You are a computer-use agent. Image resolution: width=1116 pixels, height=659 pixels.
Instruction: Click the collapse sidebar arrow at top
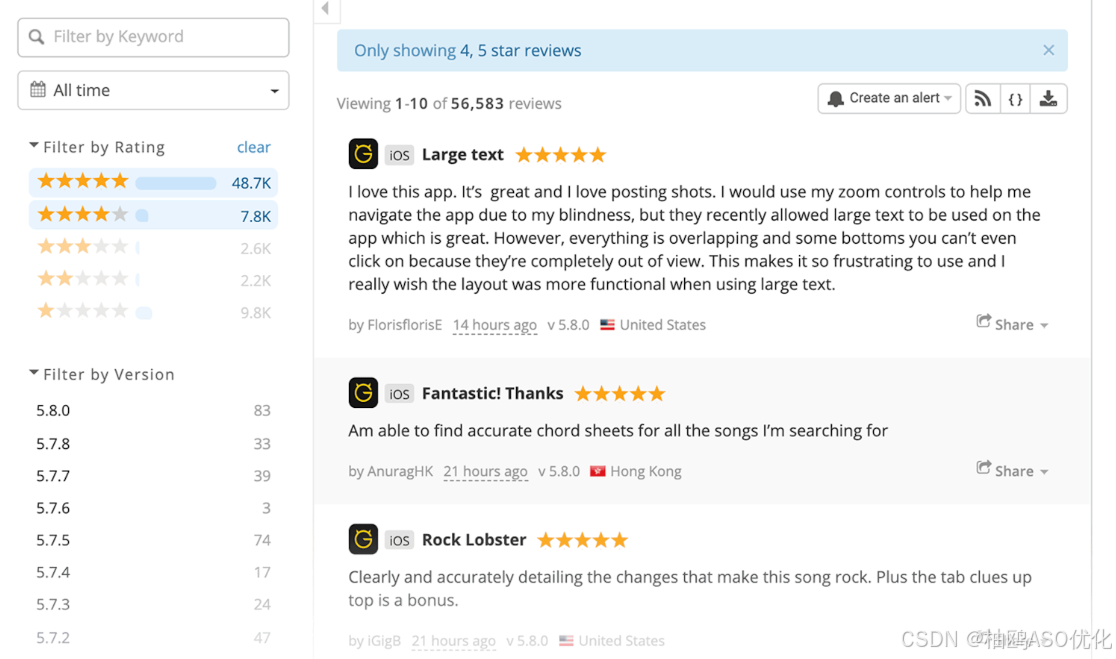(x=325, y=9)
